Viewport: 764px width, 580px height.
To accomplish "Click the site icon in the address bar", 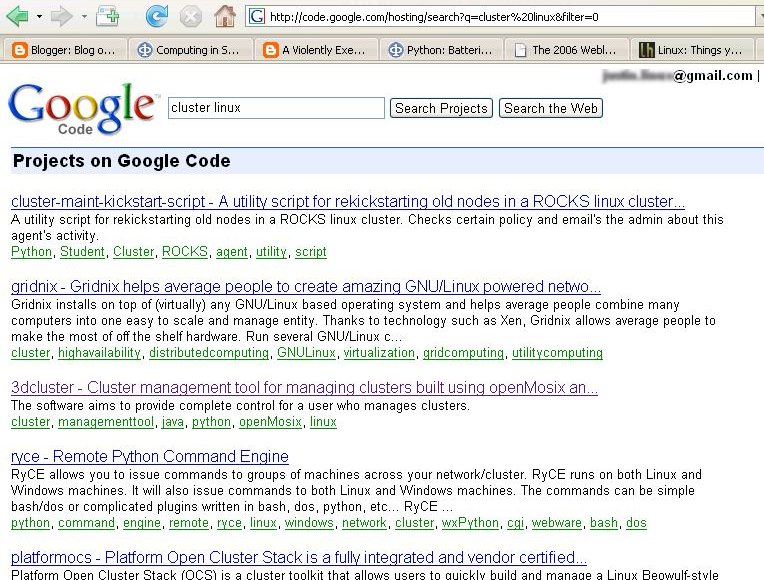I will pyautogui.click(x=256, y=16).
